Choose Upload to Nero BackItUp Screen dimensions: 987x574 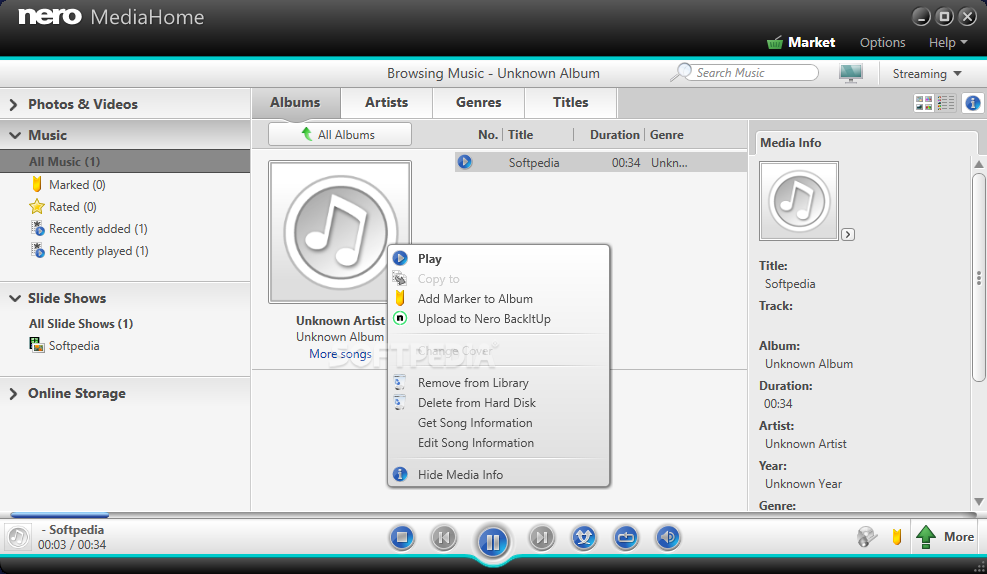pos(484,319)
